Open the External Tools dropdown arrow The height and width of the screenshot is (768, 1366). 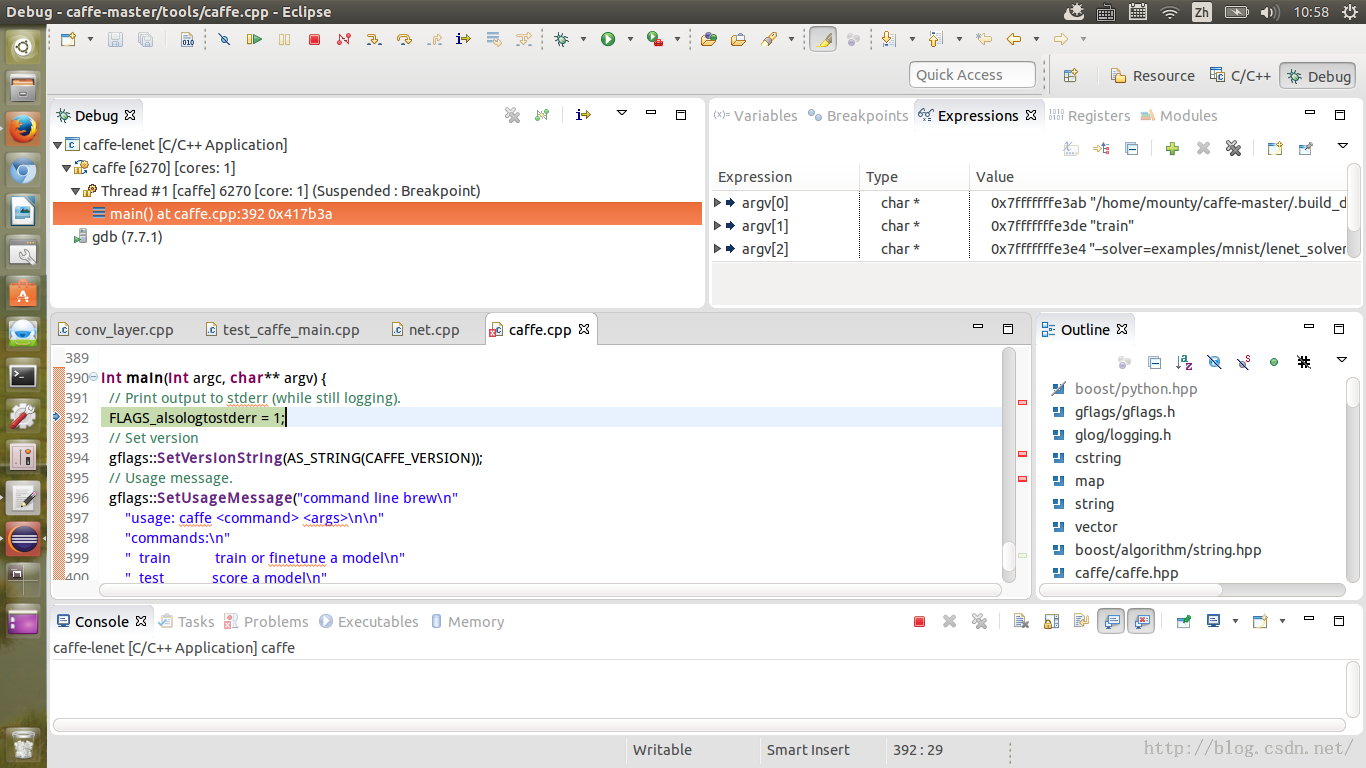pyautogui.click(x=677, y=39)
